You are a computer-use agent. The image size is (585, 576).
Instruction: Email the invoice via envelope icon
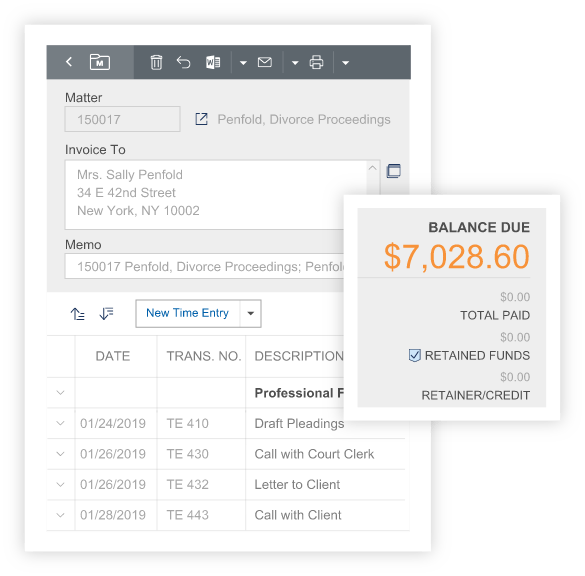click(265, 62)
